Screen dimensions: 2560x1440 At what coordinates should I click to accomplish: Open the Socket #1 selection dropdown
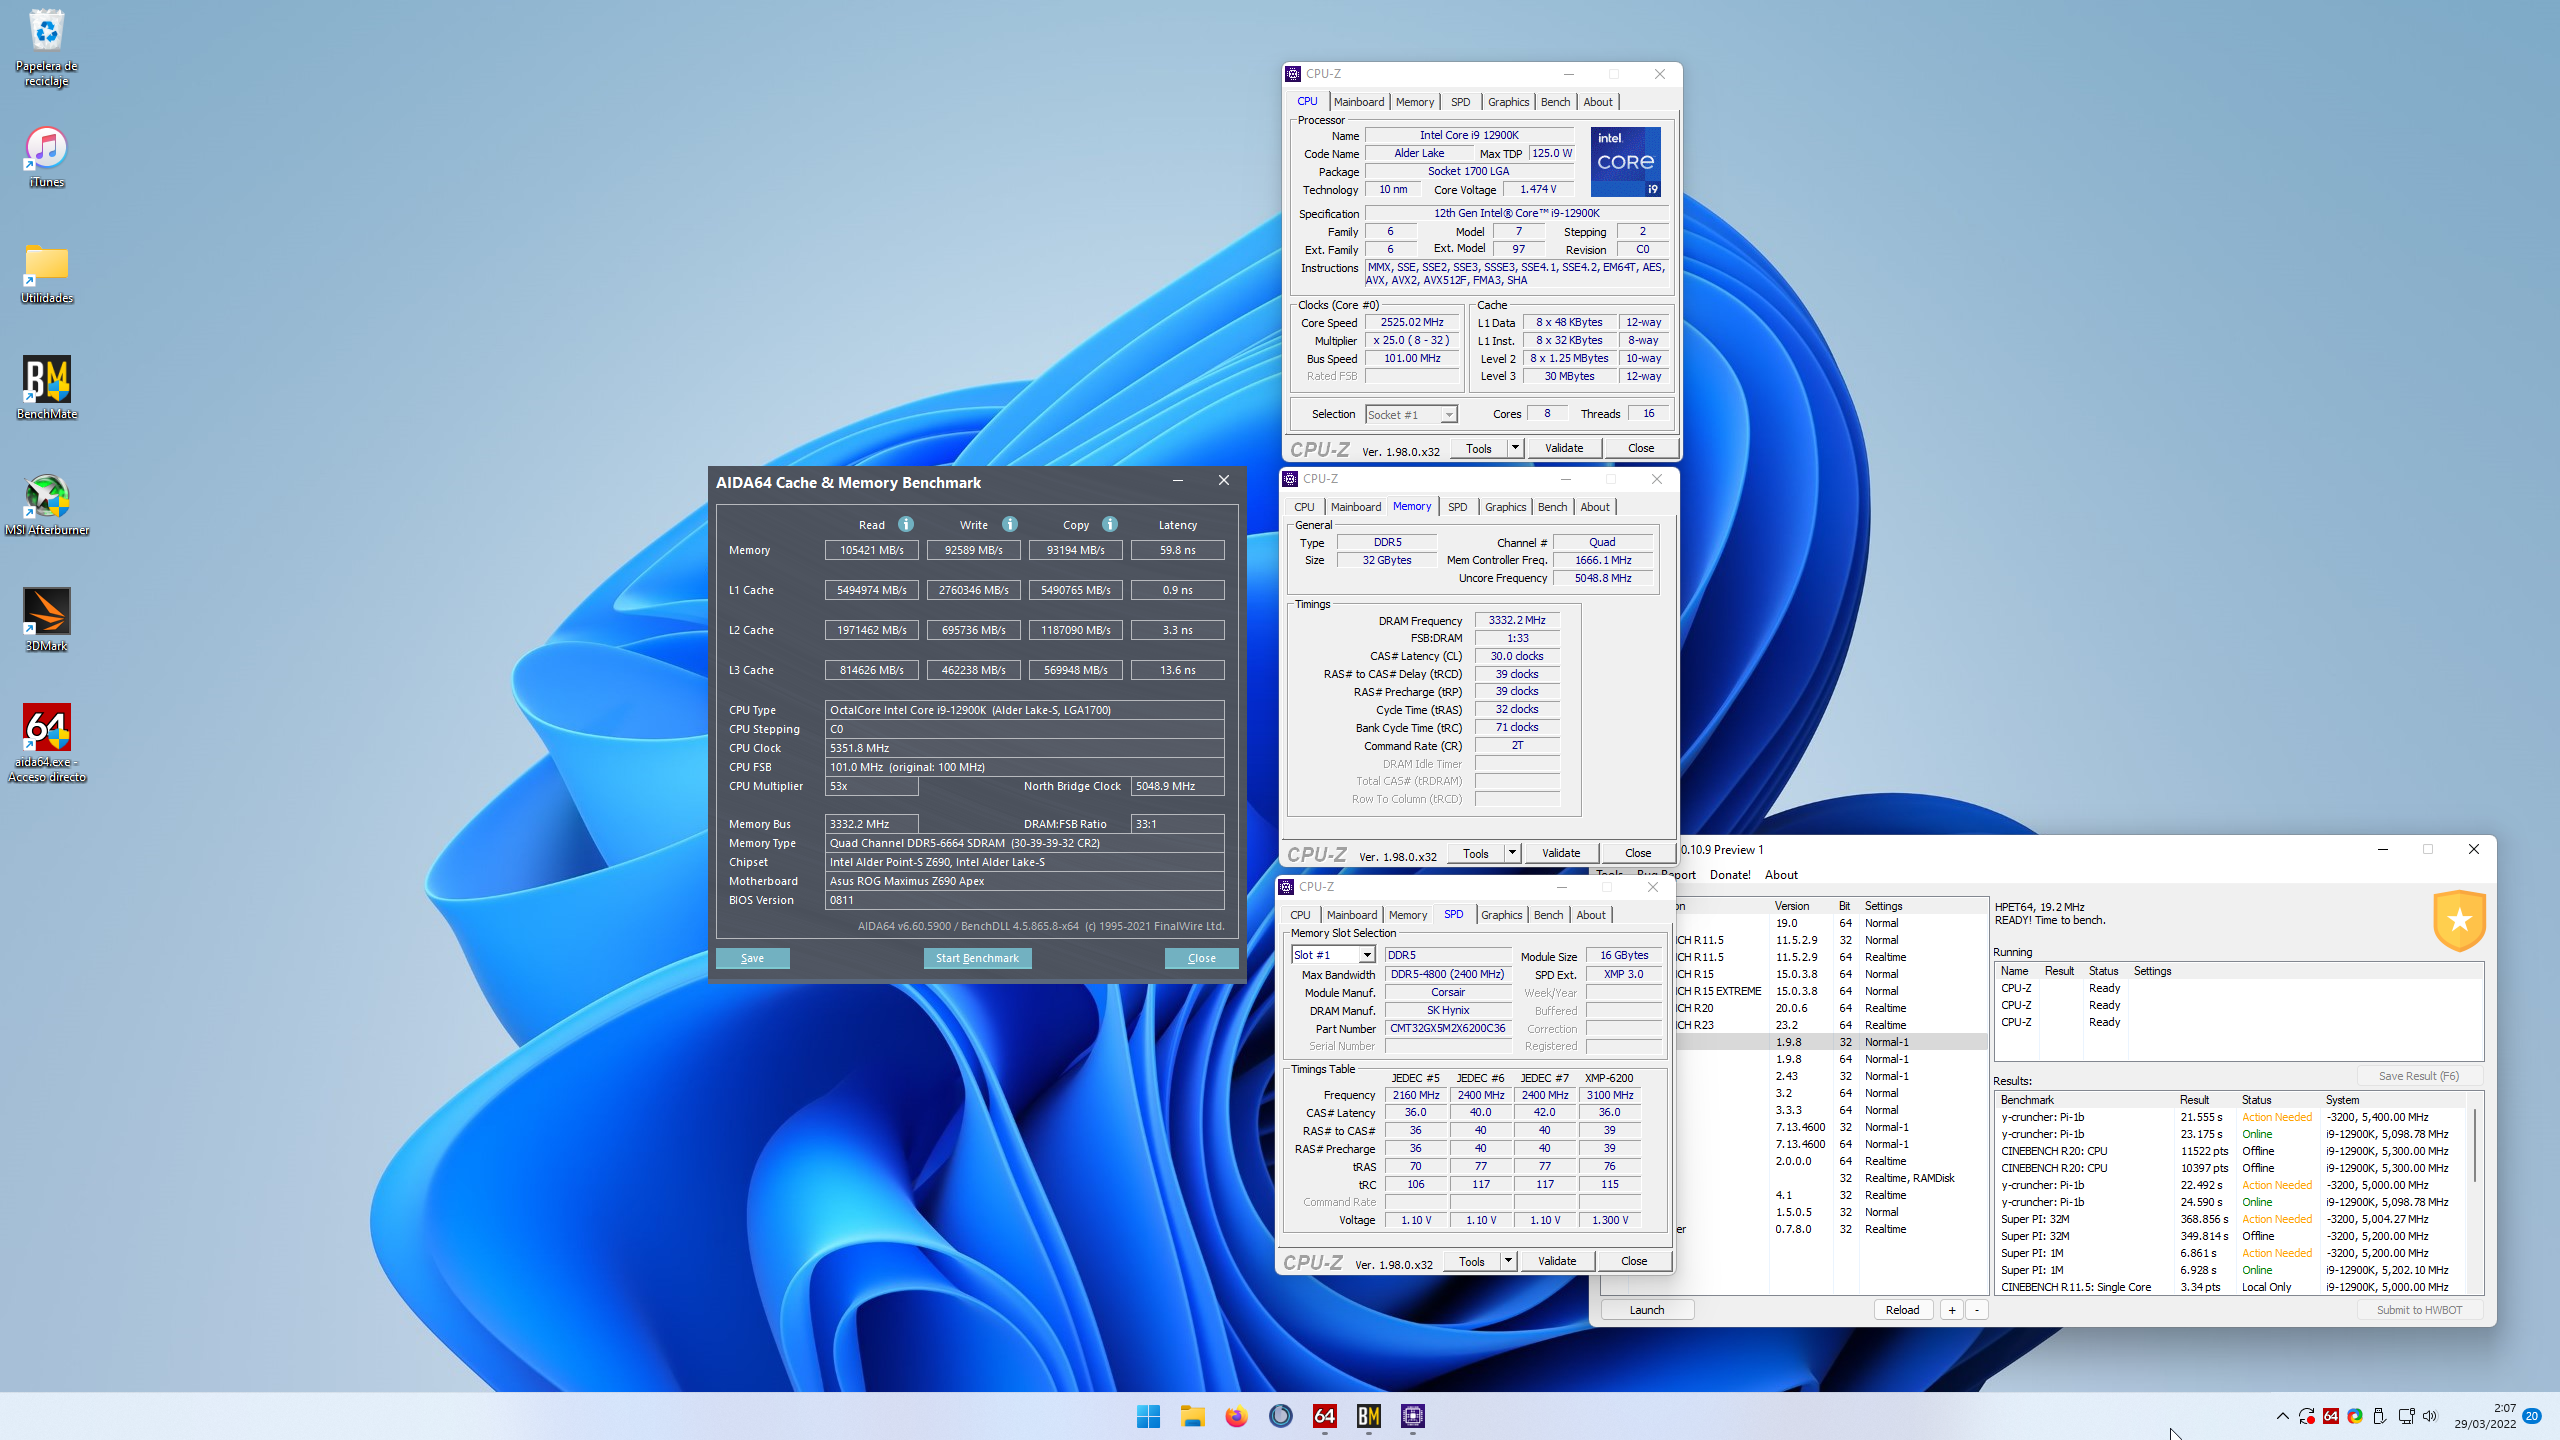click(1411, 415)
